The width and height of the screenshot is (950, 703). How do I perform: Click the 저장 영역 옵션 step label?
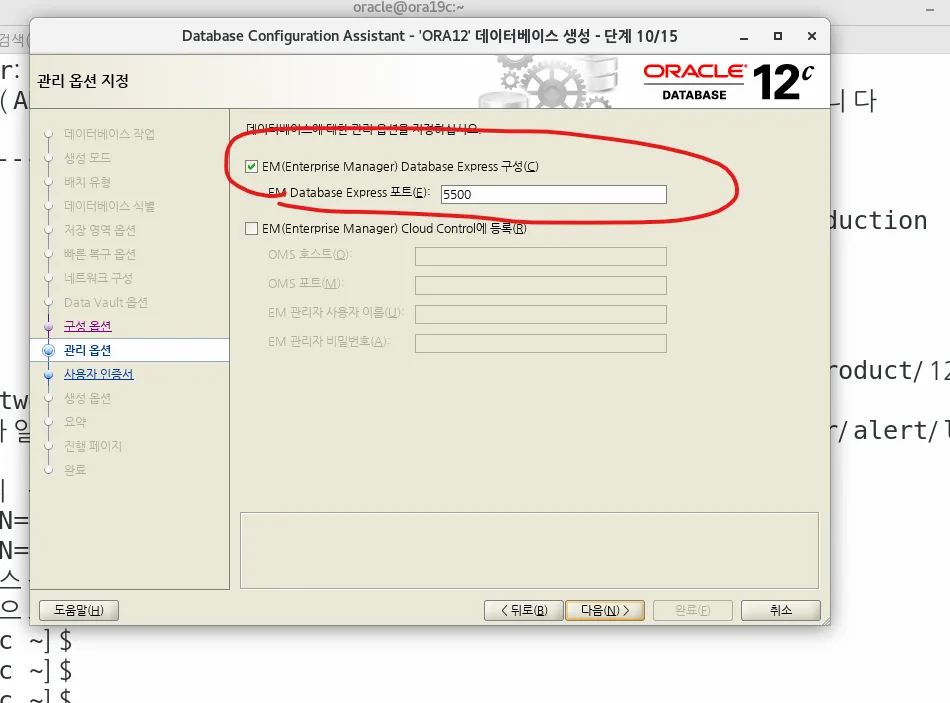[x=100, y=230]
